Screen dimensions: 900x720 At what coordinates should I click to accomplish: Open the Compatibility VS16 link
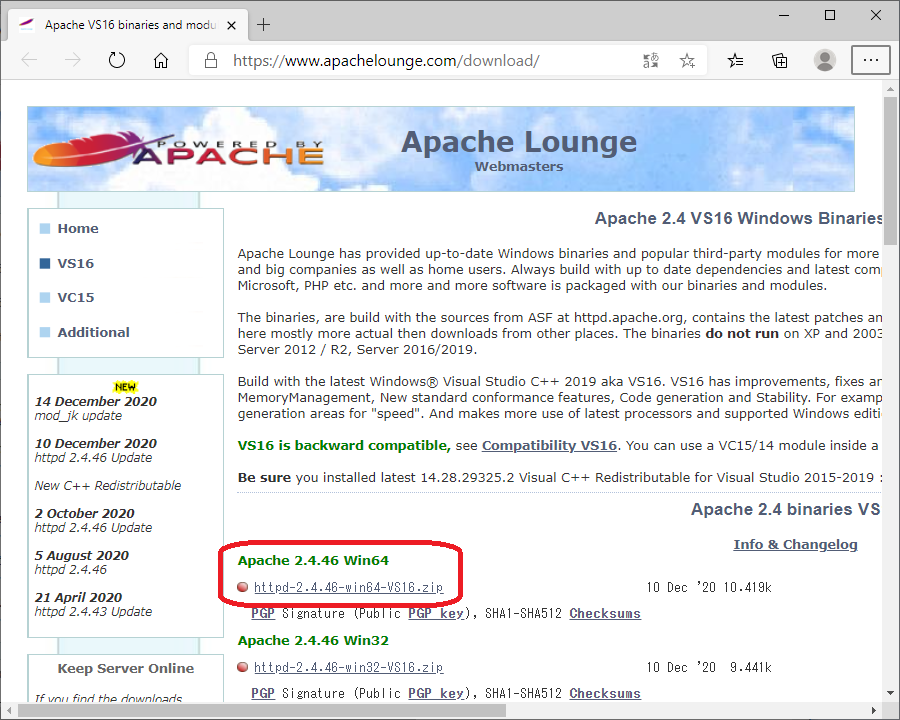tap(549, 445)
